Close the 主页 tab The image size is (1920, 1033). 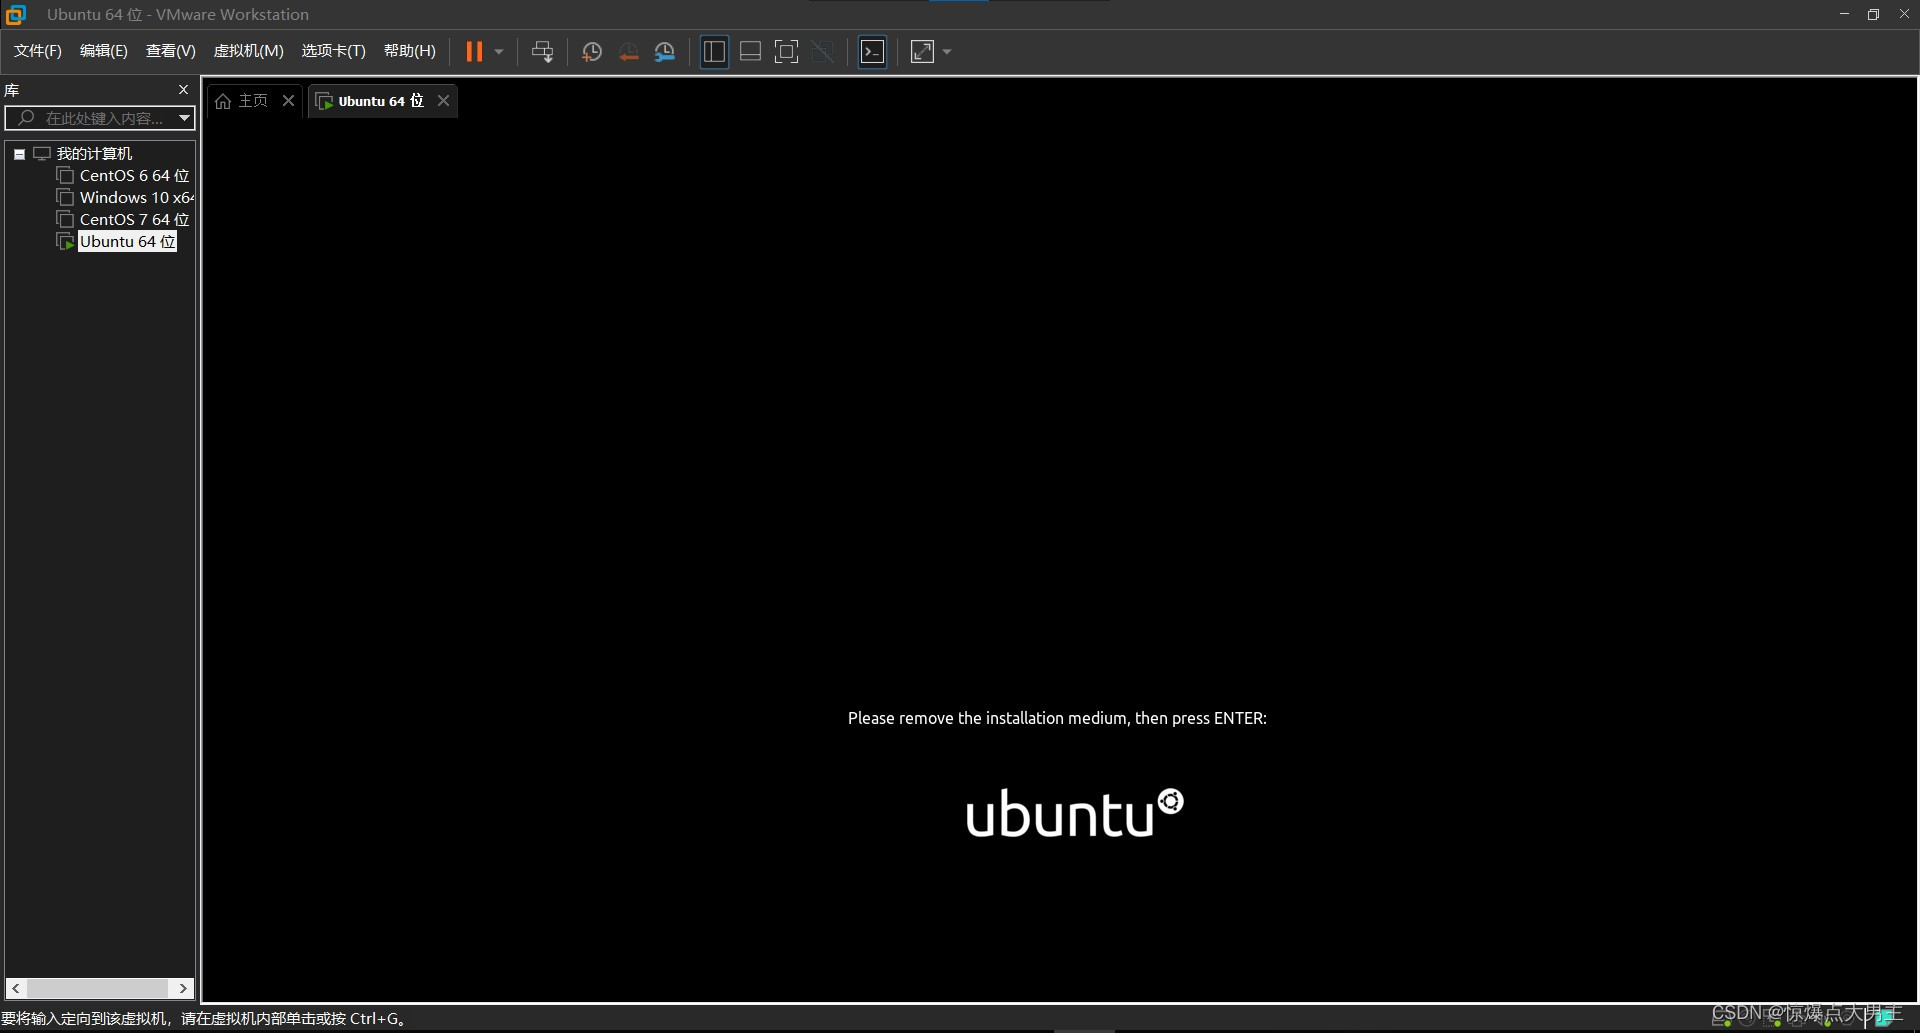[x=288, y=101]
